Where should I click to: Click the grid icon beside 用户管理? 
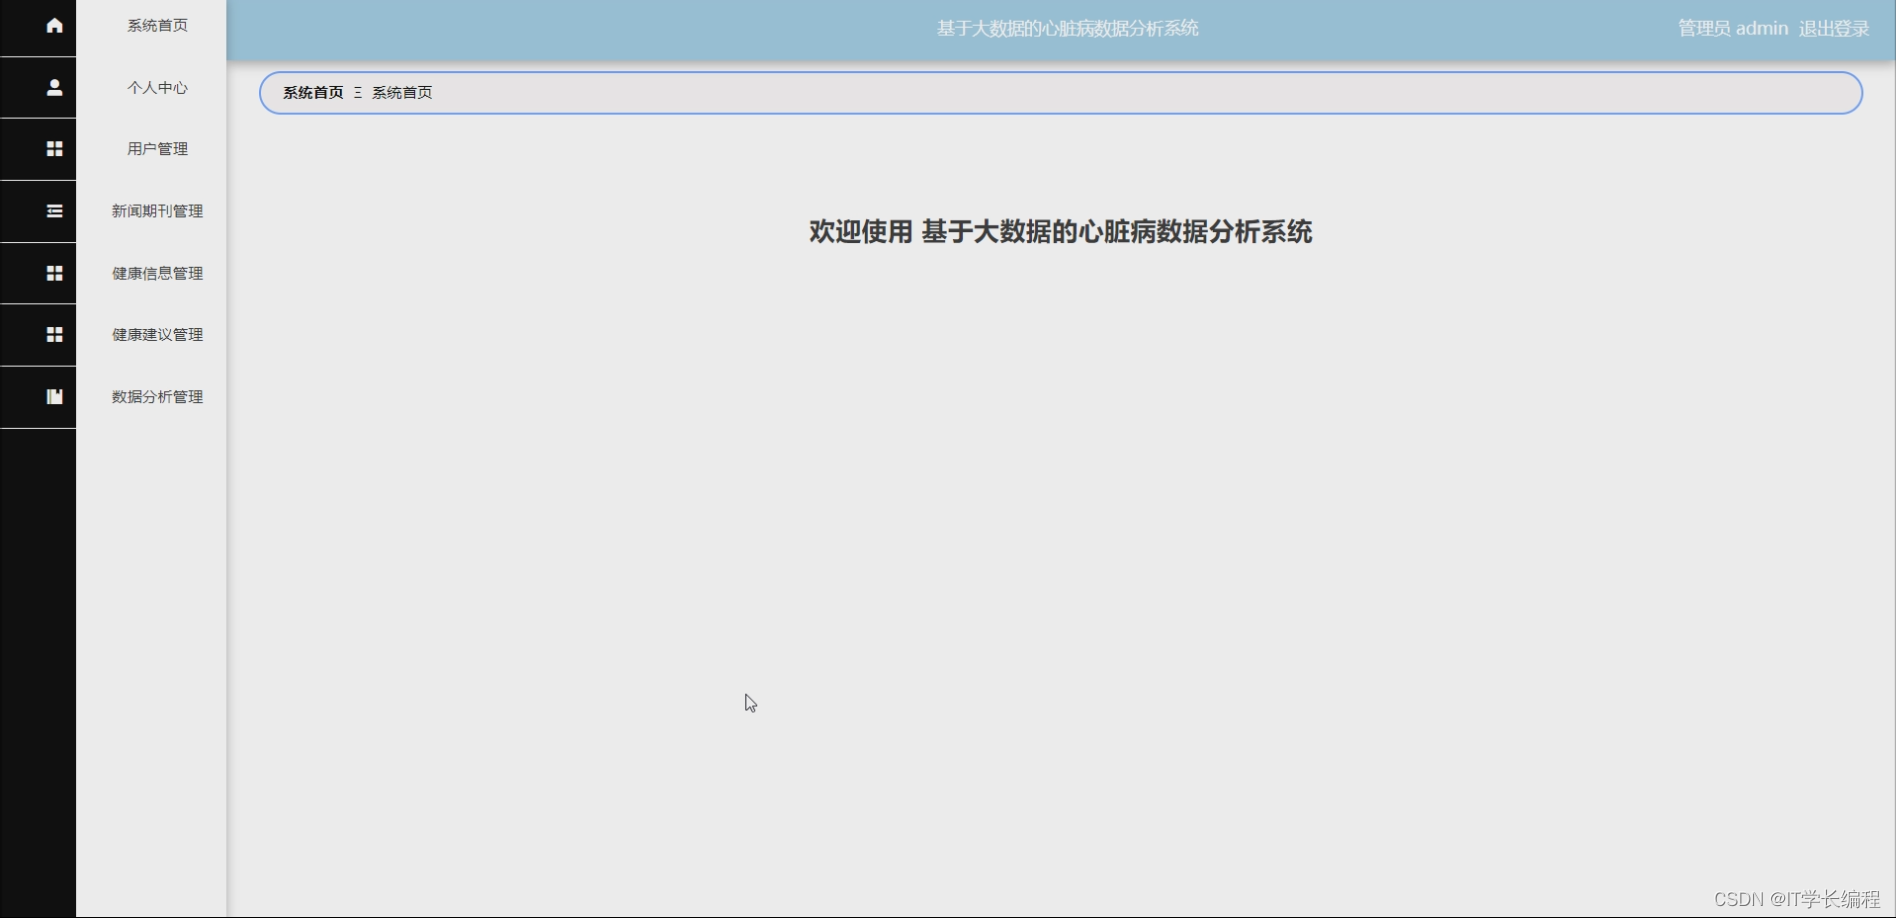(x=54, y=149)
